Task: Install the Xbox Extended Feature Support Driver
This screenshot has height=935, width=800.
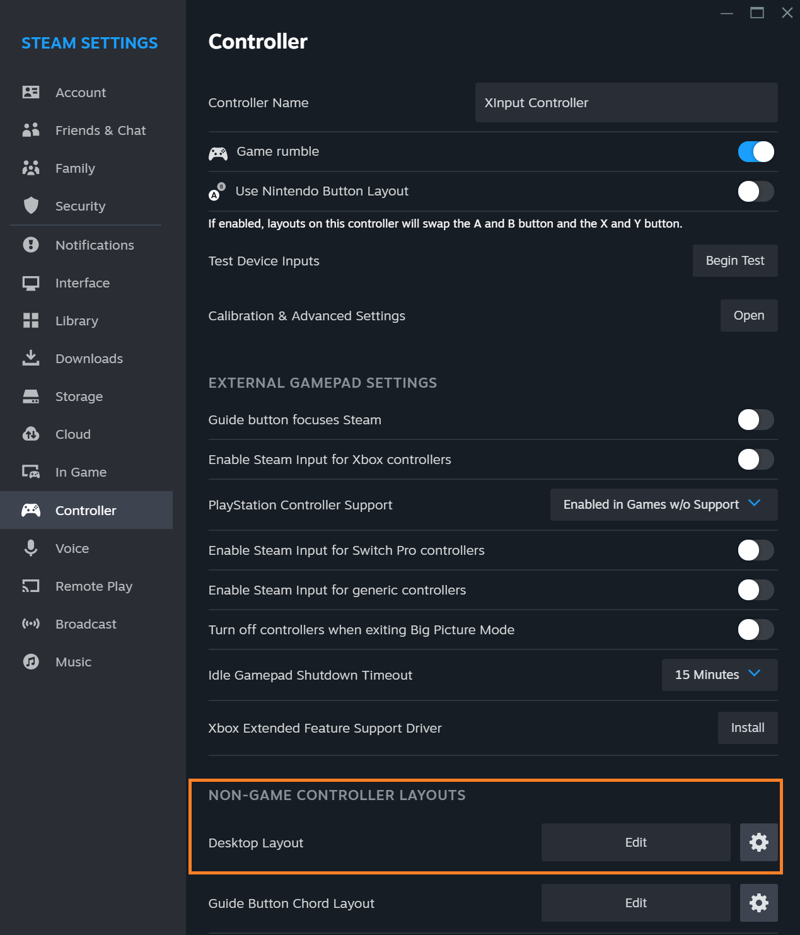Action: pos(748,727)
